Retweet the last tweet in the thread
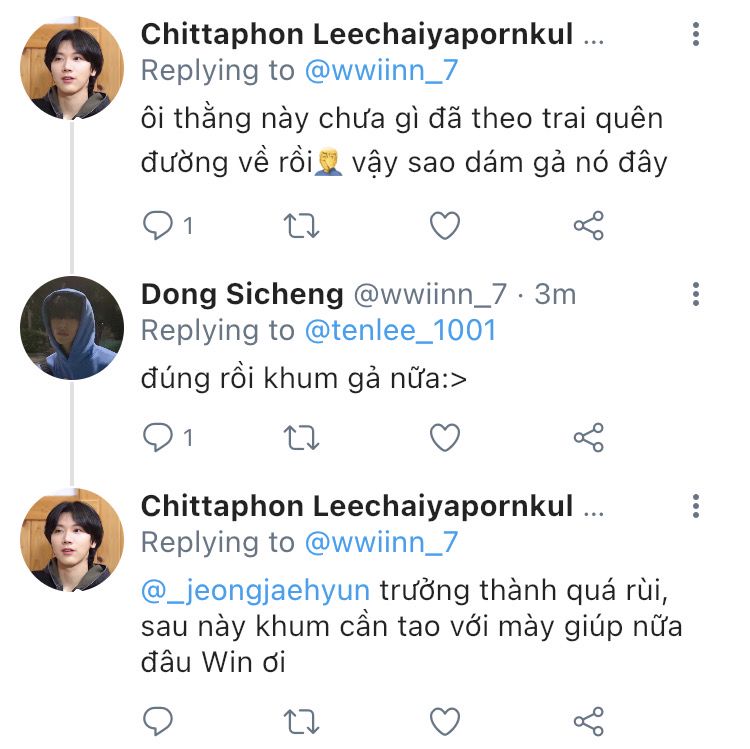Viewport: 750px width, 749px height. click(301, 721)
